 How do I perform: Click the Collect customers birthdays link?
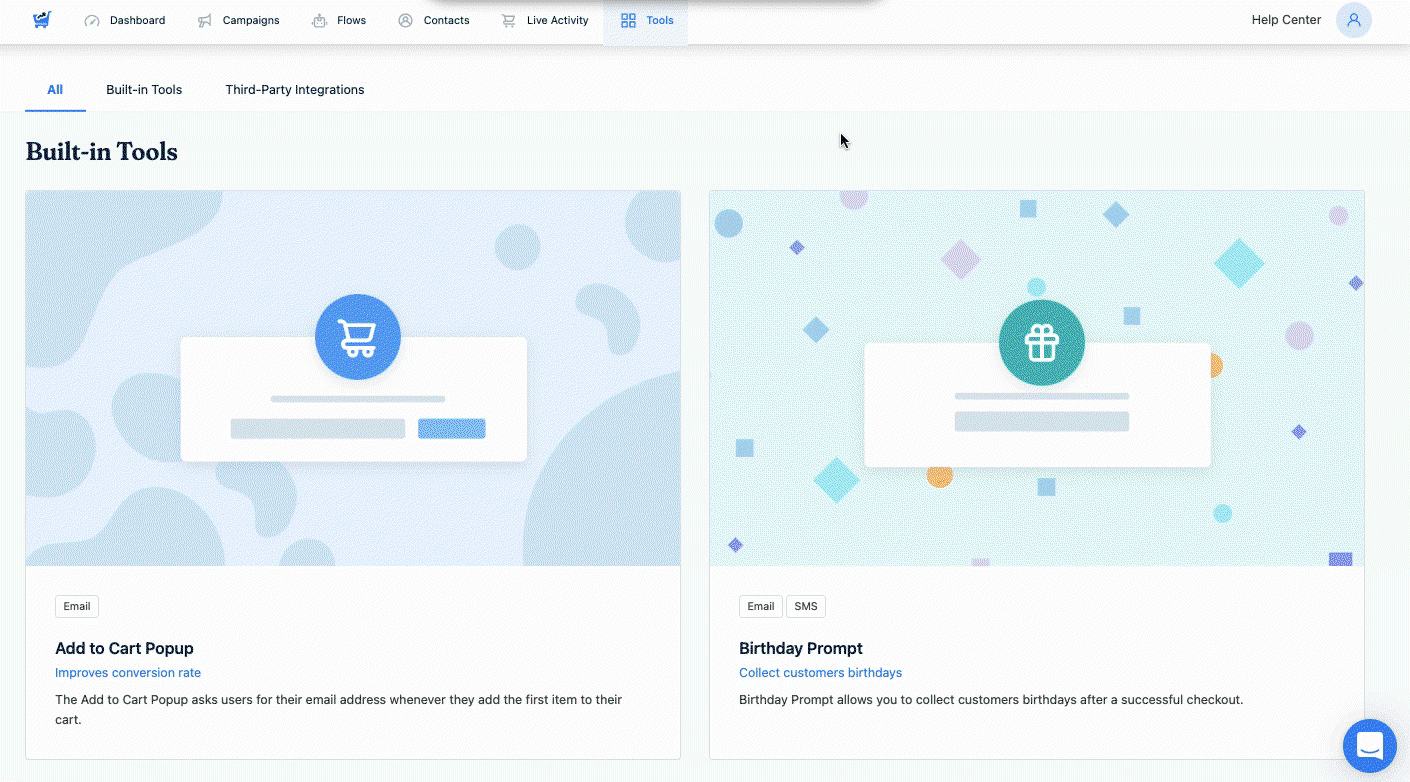(x=820, y=673)
